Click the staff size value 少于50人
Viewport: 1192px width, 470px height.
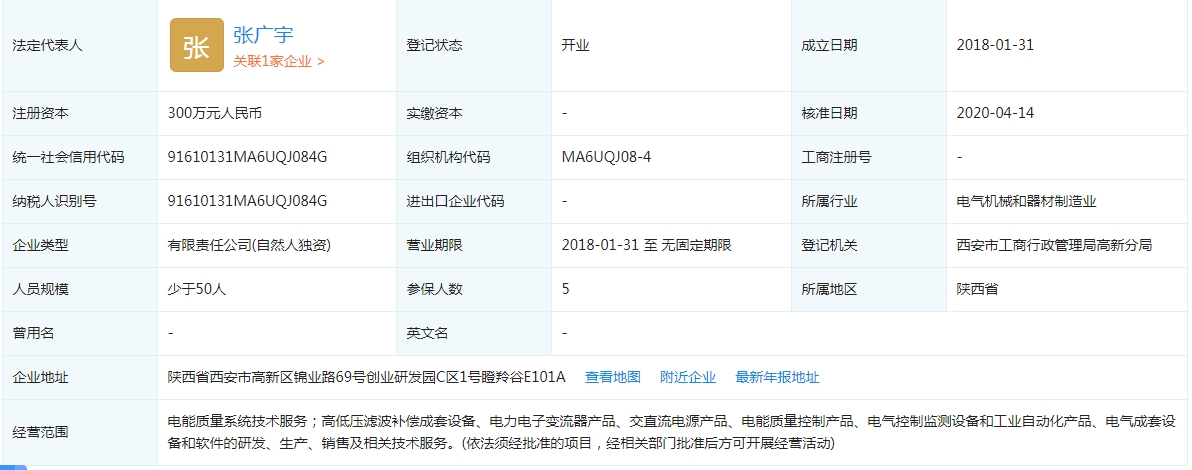(x=197, y=289)
